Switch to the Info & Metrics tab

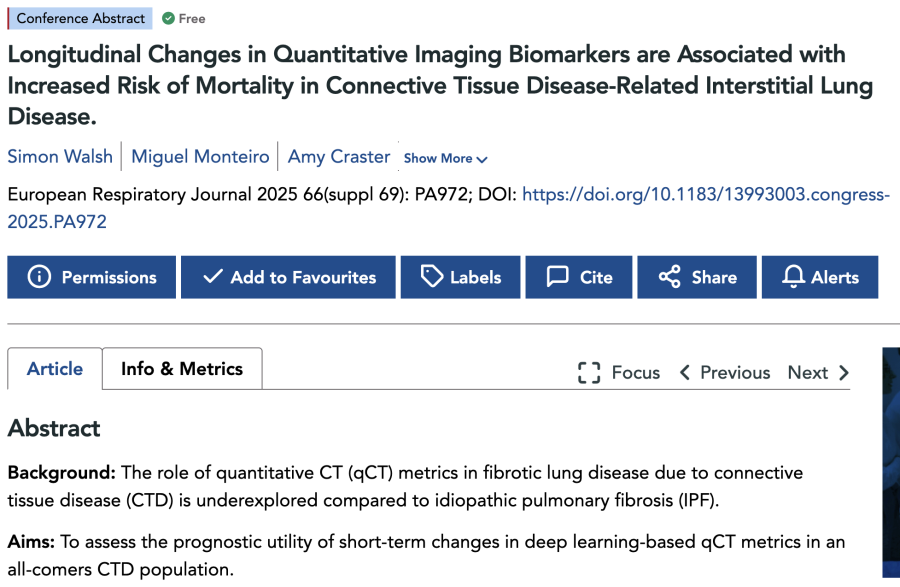click(181, 368)
